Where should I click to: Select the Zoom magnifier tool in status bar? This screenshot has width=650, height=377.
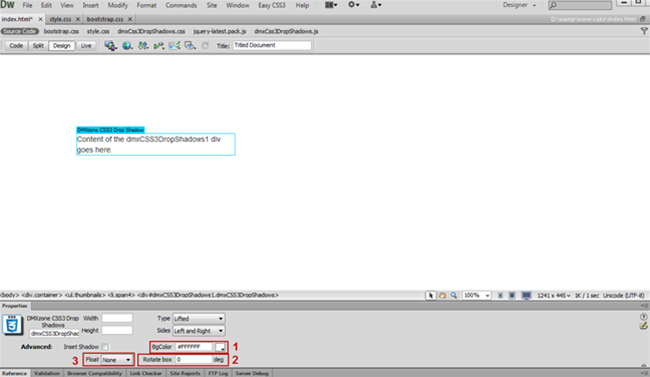(454, 295)
